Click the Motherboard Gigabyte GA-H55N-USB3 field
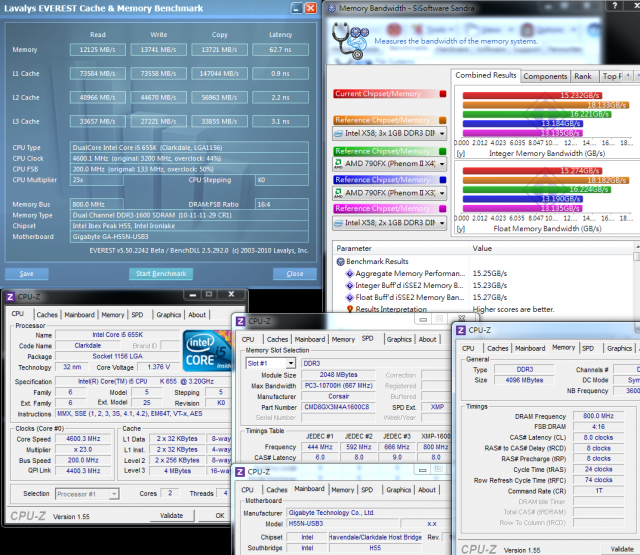Image resolution: width=640 pixels, height=555 pixels. click(189, 237)
